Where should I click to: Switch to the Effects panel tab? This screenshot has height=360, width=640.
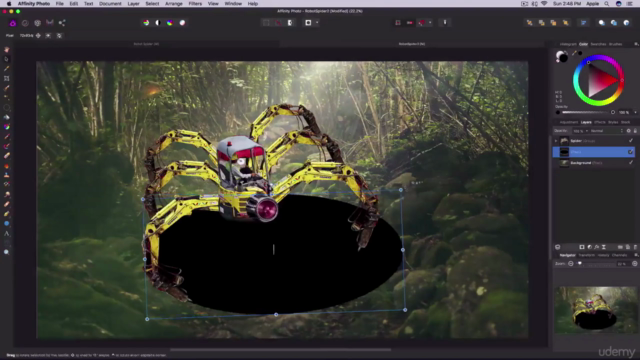tap(600, 122)
